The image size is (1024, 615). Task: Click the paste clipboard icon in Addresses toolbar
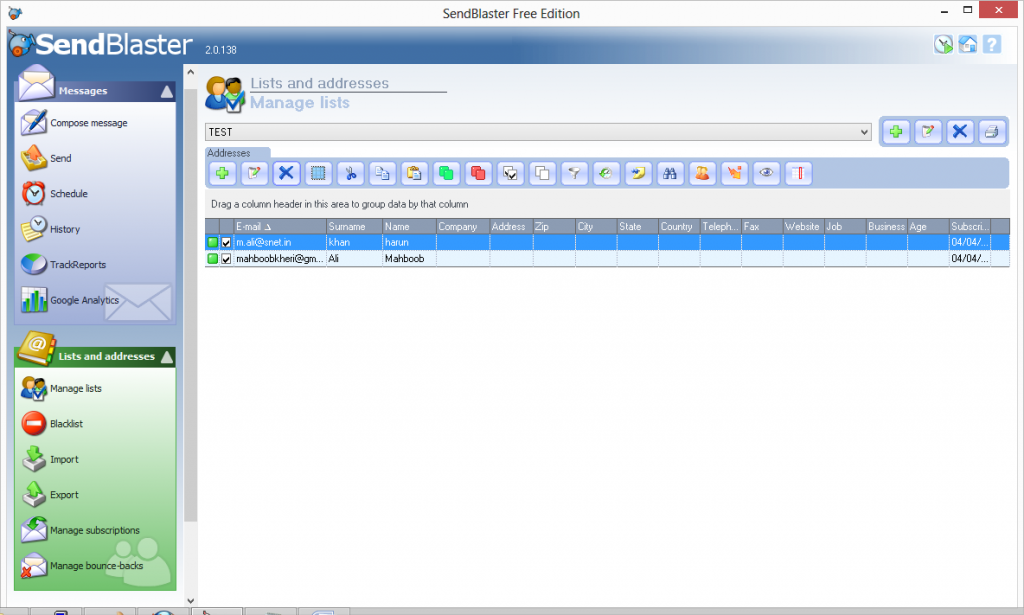pyautogui.click(x=414, y=173)
